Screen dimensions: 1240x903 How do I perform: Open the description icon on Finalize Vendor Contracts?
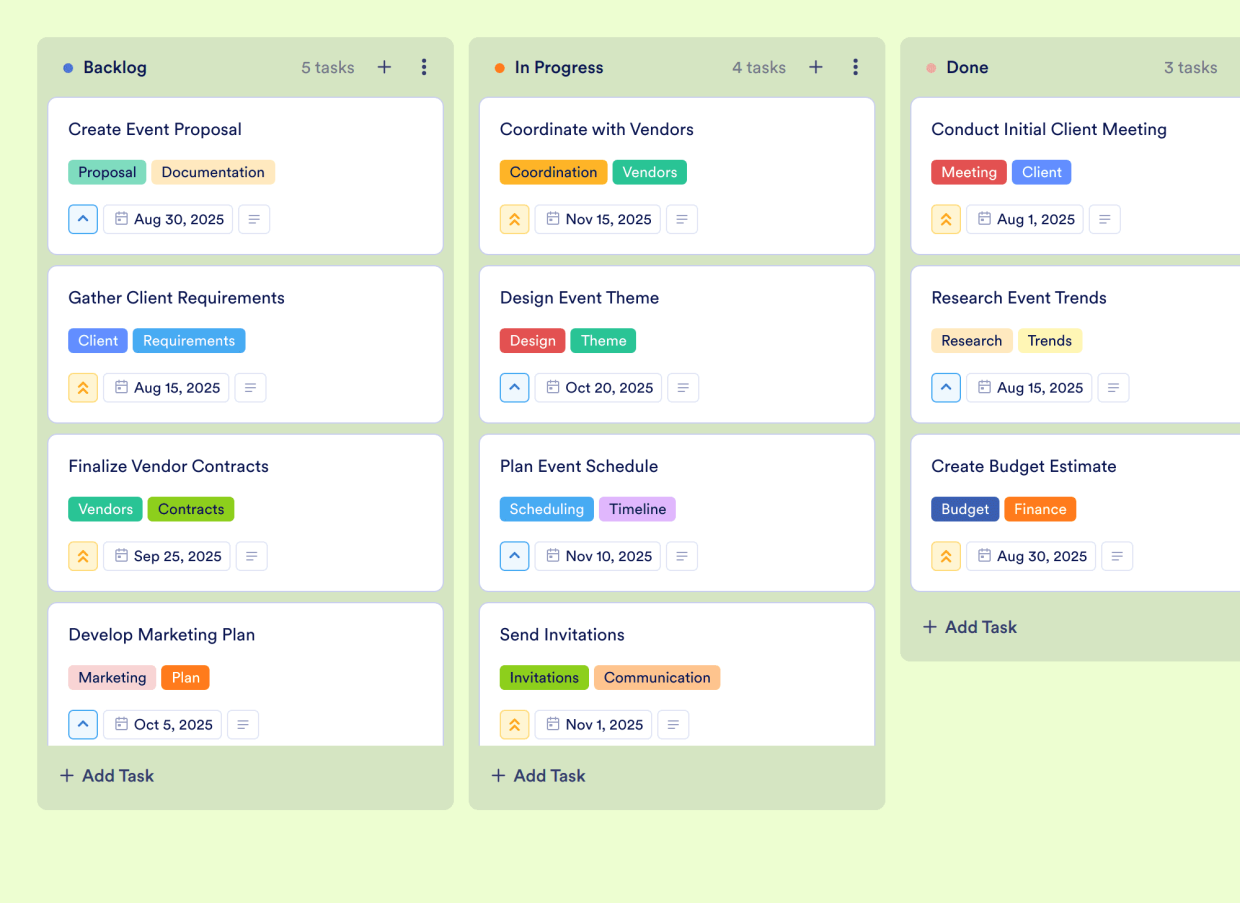pyautogui.click(x=251, y=556)
